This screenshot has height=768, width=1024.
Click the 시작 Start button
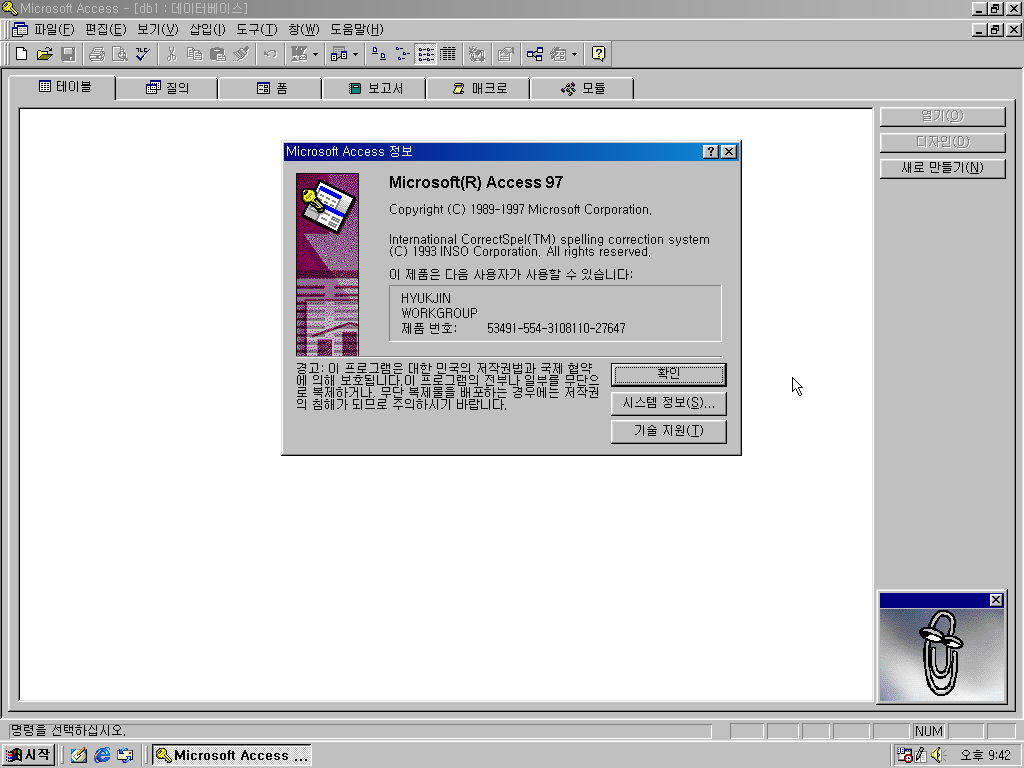pos(27,755)
